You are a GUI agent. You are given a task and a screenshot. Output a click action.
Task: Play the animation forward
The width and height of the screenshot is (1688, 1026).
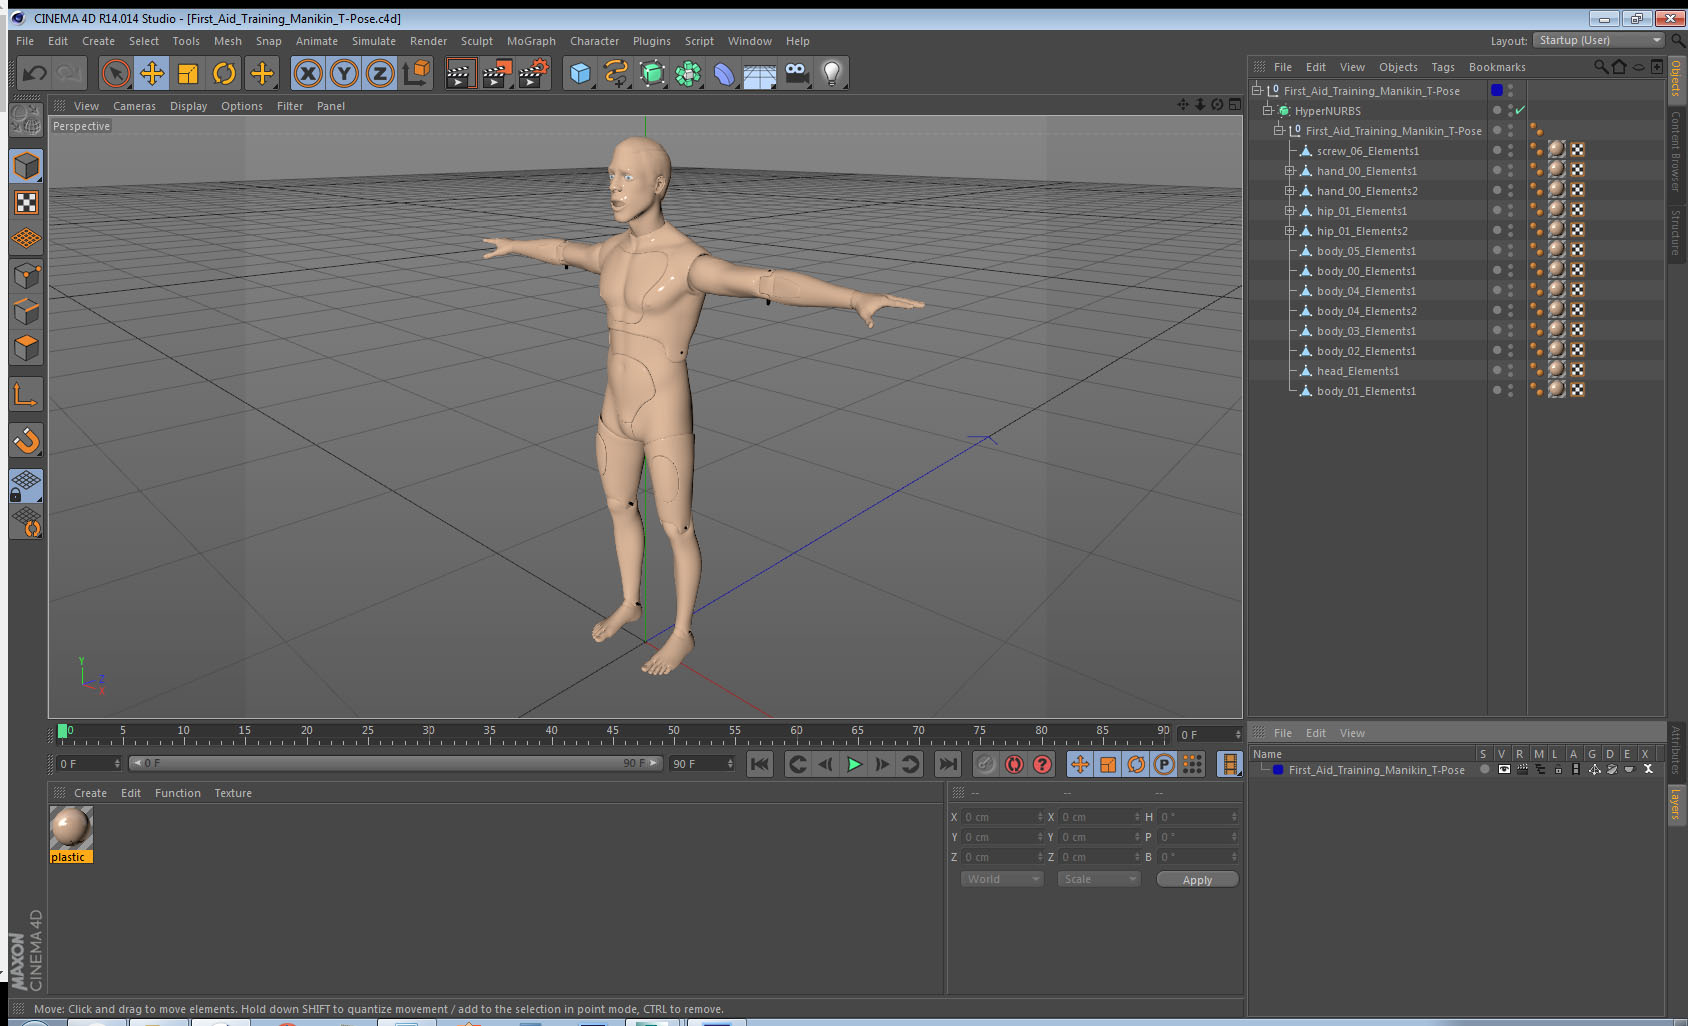(x=854, y=764)
